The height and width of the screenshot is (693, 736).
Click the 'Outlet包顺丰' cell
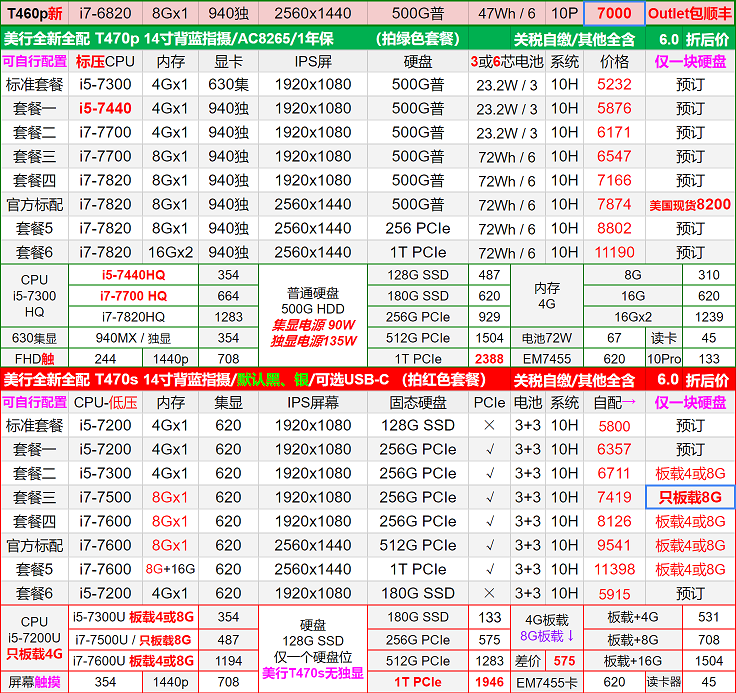tap(690, 13)
